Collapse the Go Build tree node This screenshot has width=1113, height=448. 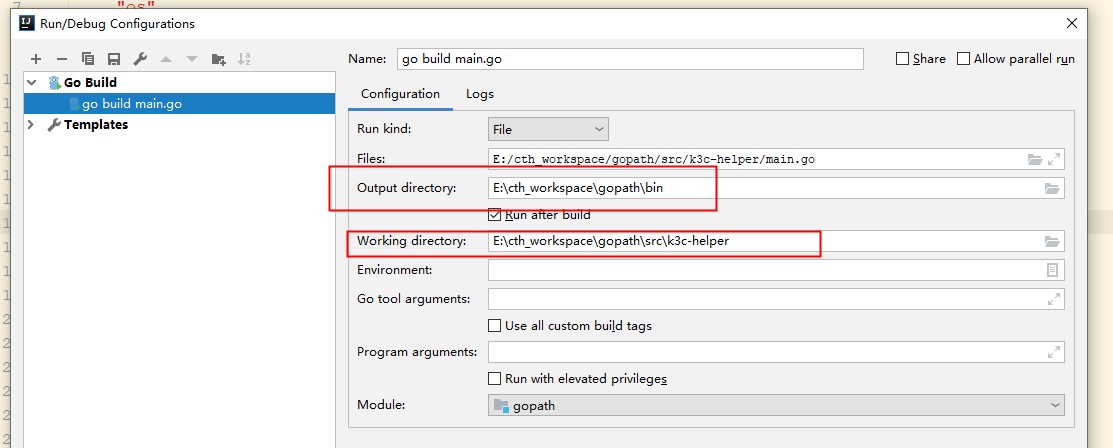(x=31, y=83)
